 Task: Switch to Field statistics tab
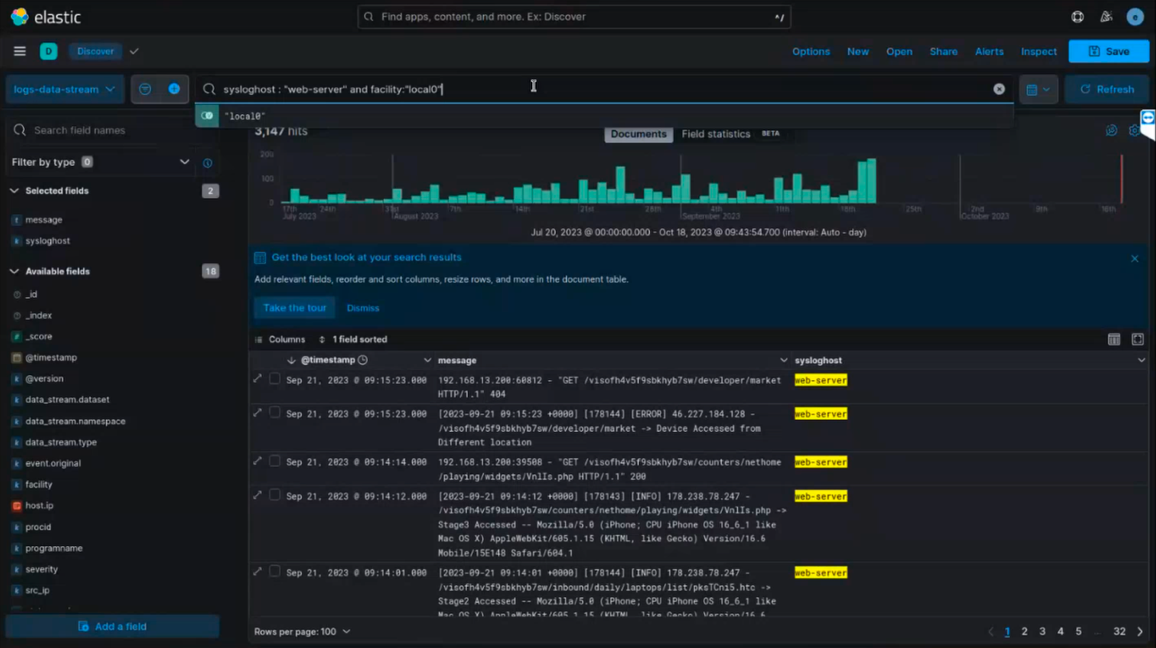point(716,134)
